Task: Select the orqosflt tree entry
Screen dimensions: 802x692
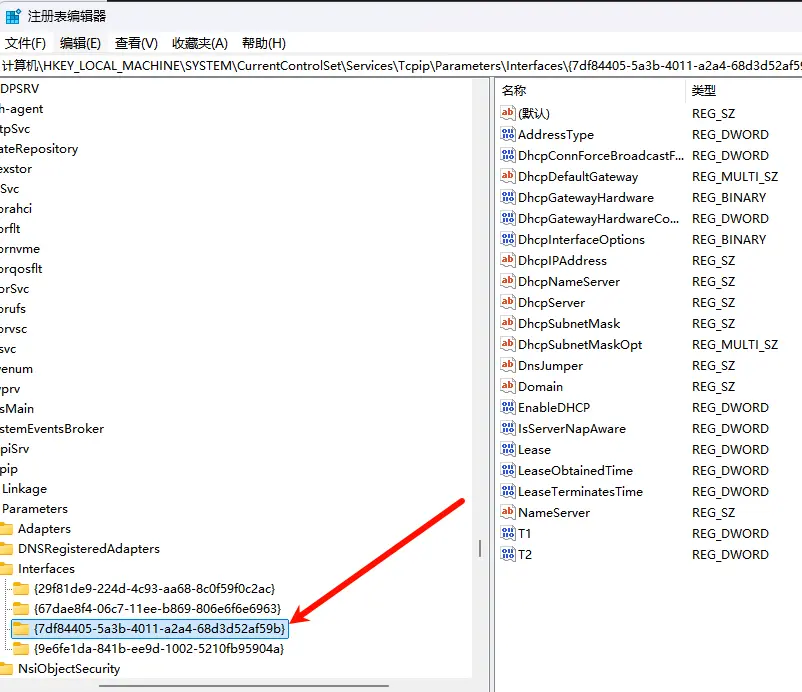Action: (x=21, y=269)
